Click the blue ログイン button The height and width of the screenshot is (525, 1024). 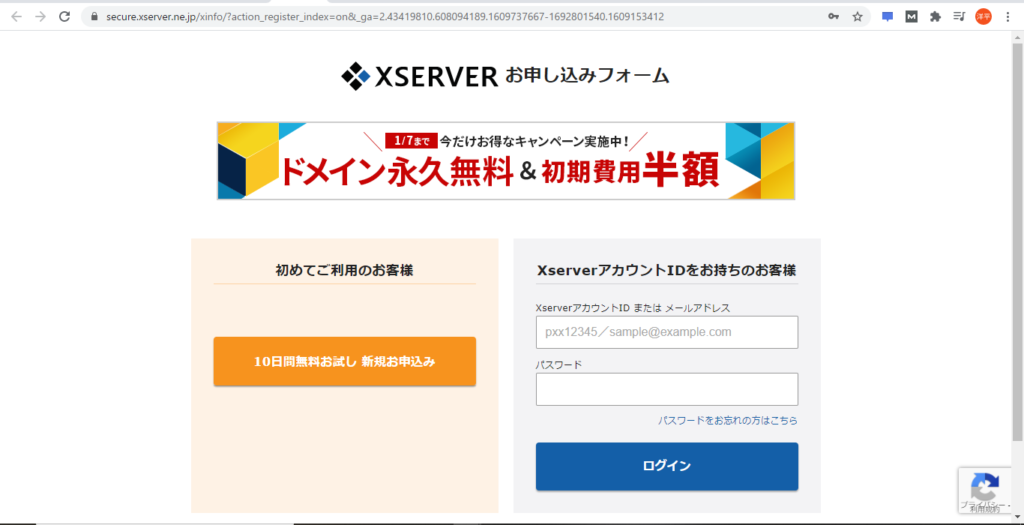[667, 466]
